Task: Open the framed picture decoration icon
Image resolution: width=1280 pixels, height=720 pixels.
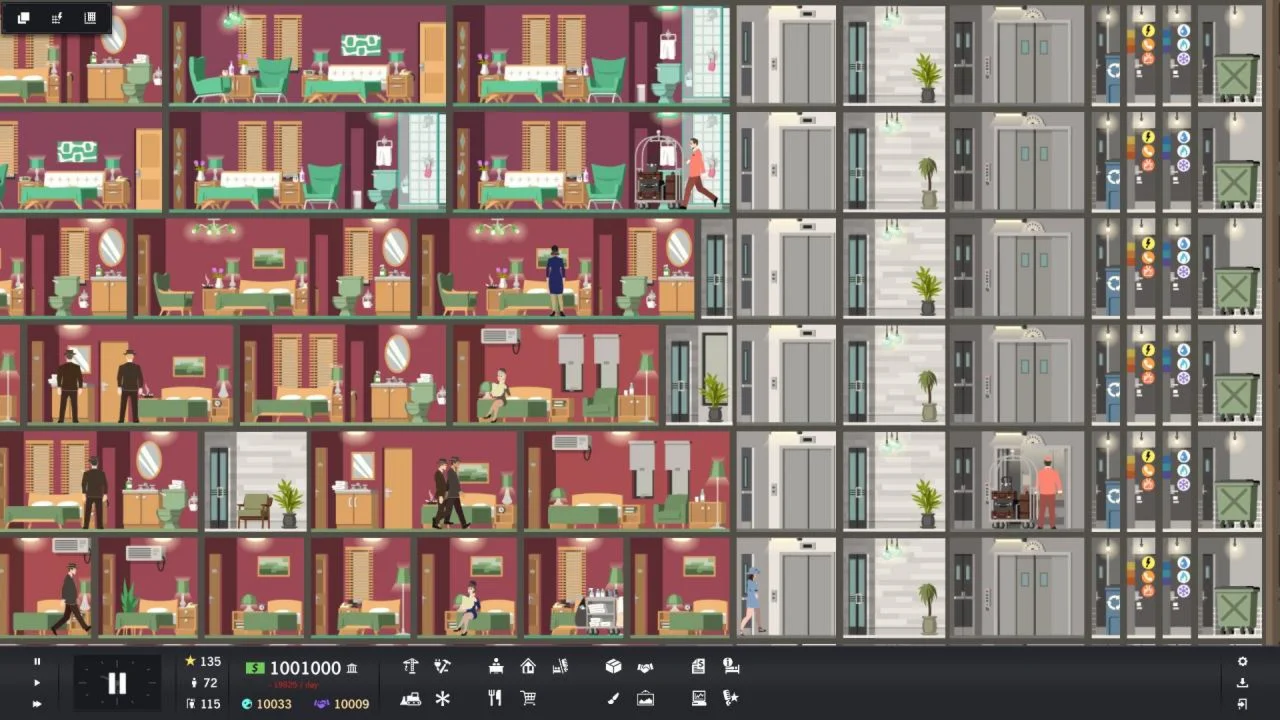Action: pyautogui.click(x=645, y=698)
